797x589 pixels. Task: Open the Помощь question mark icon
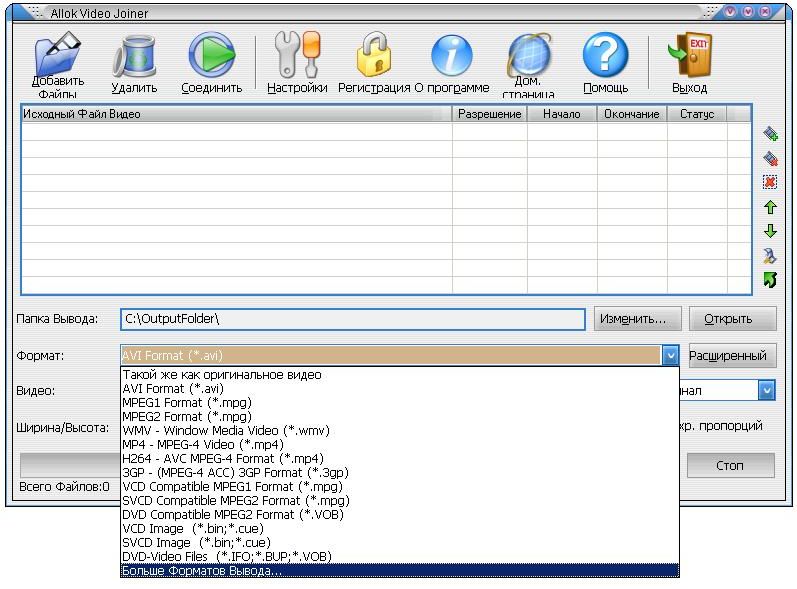(605, 56)
